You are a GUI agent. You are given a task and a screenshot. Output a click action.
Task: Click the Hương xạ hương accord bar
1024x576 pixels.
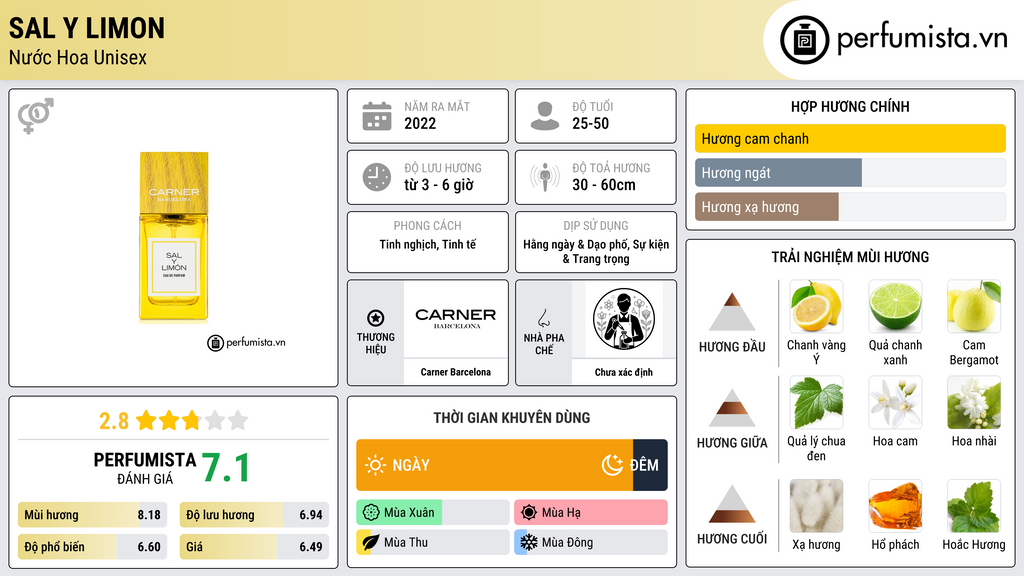850,207
